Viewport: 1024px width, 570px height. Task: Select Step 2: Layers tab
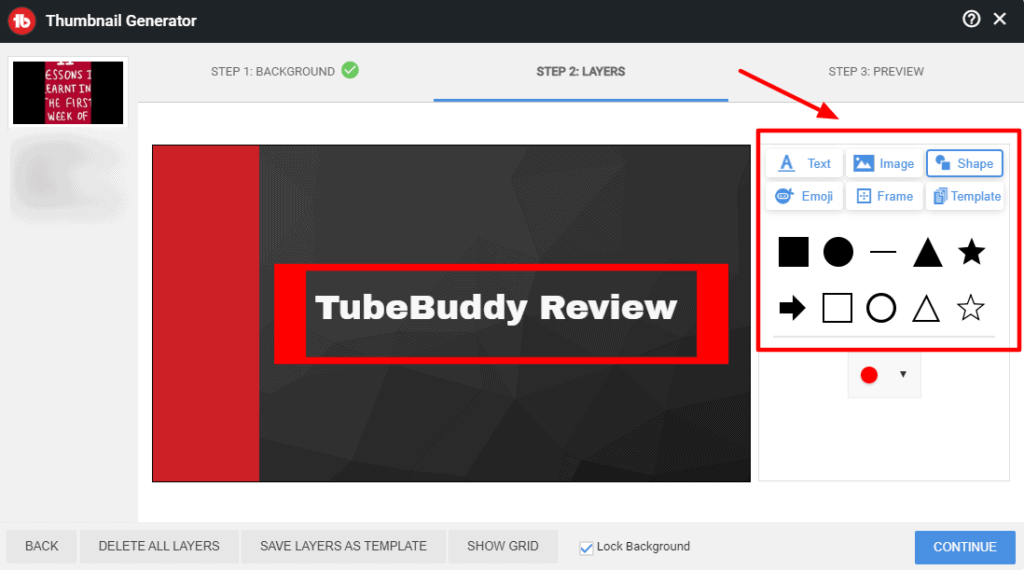581,72
